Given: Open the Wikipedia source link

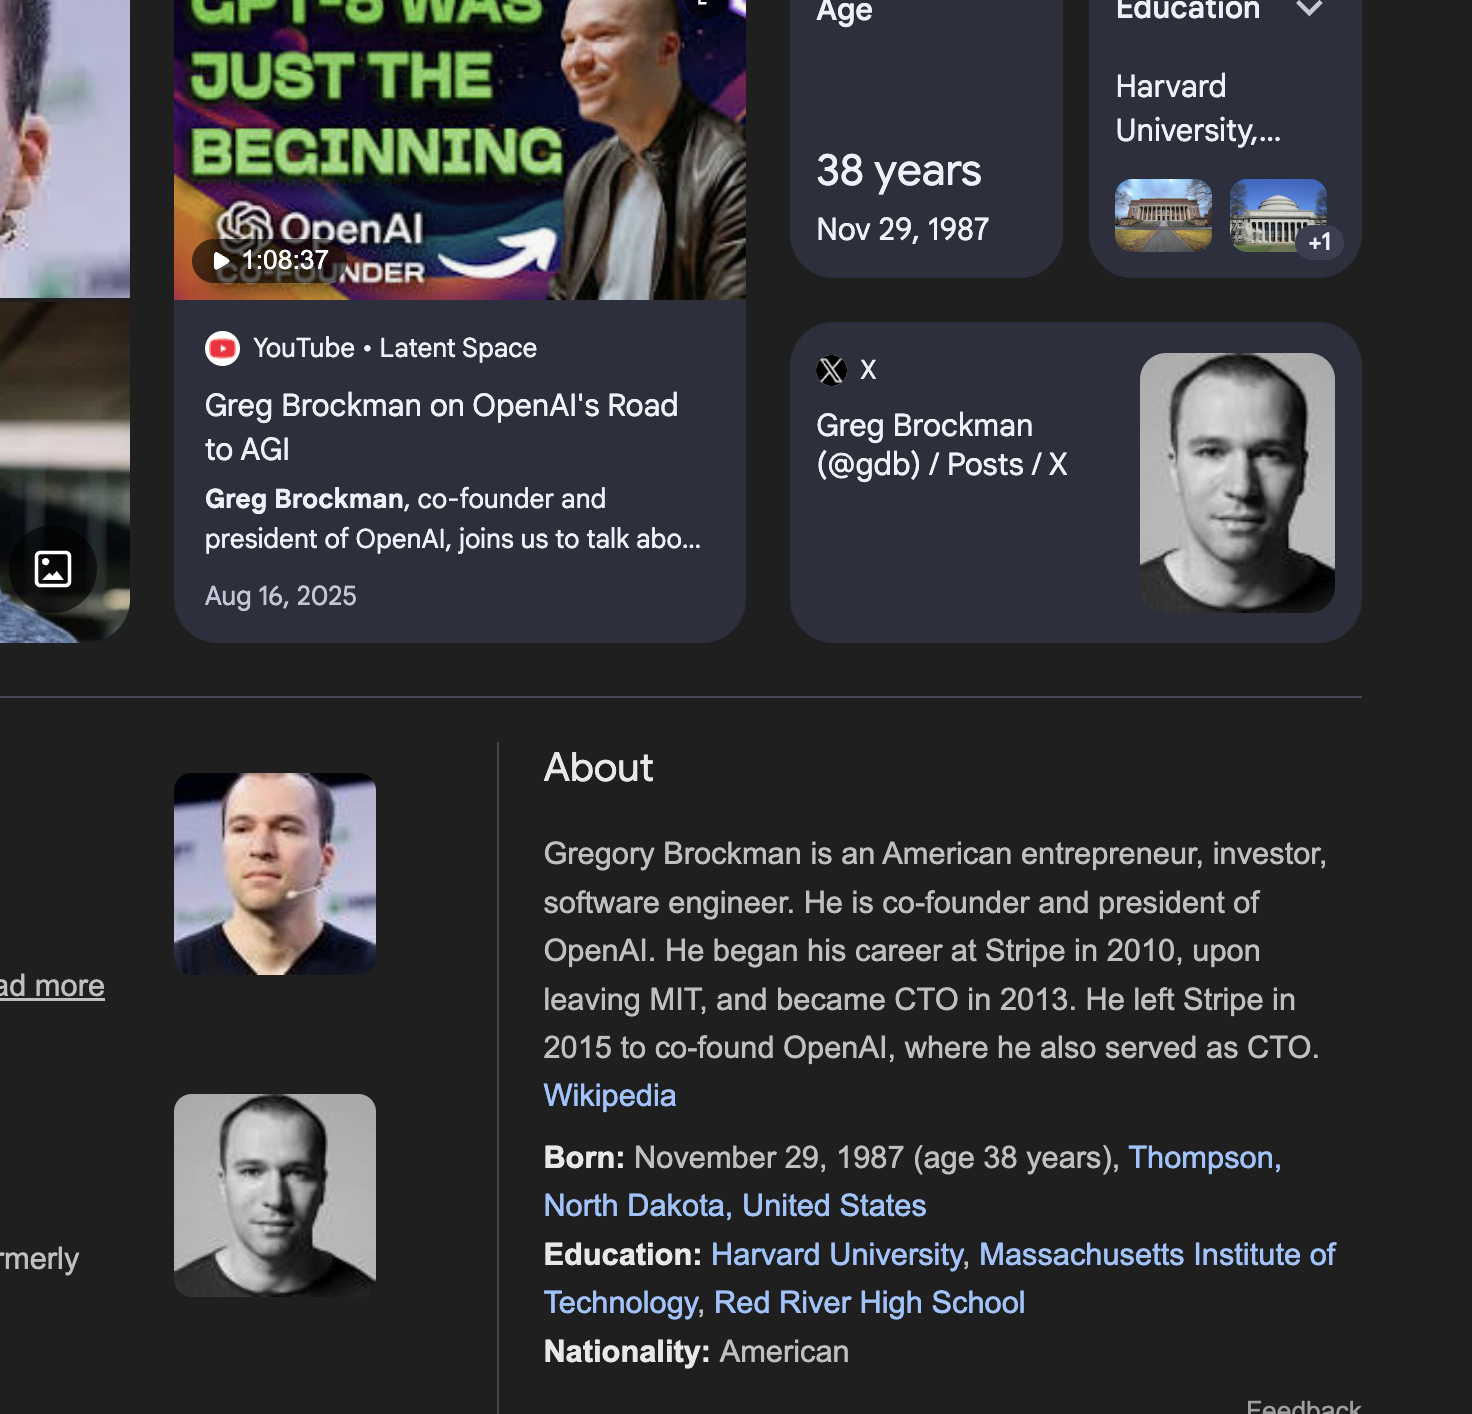Looking at the screenshot, I should (610, 1095).
